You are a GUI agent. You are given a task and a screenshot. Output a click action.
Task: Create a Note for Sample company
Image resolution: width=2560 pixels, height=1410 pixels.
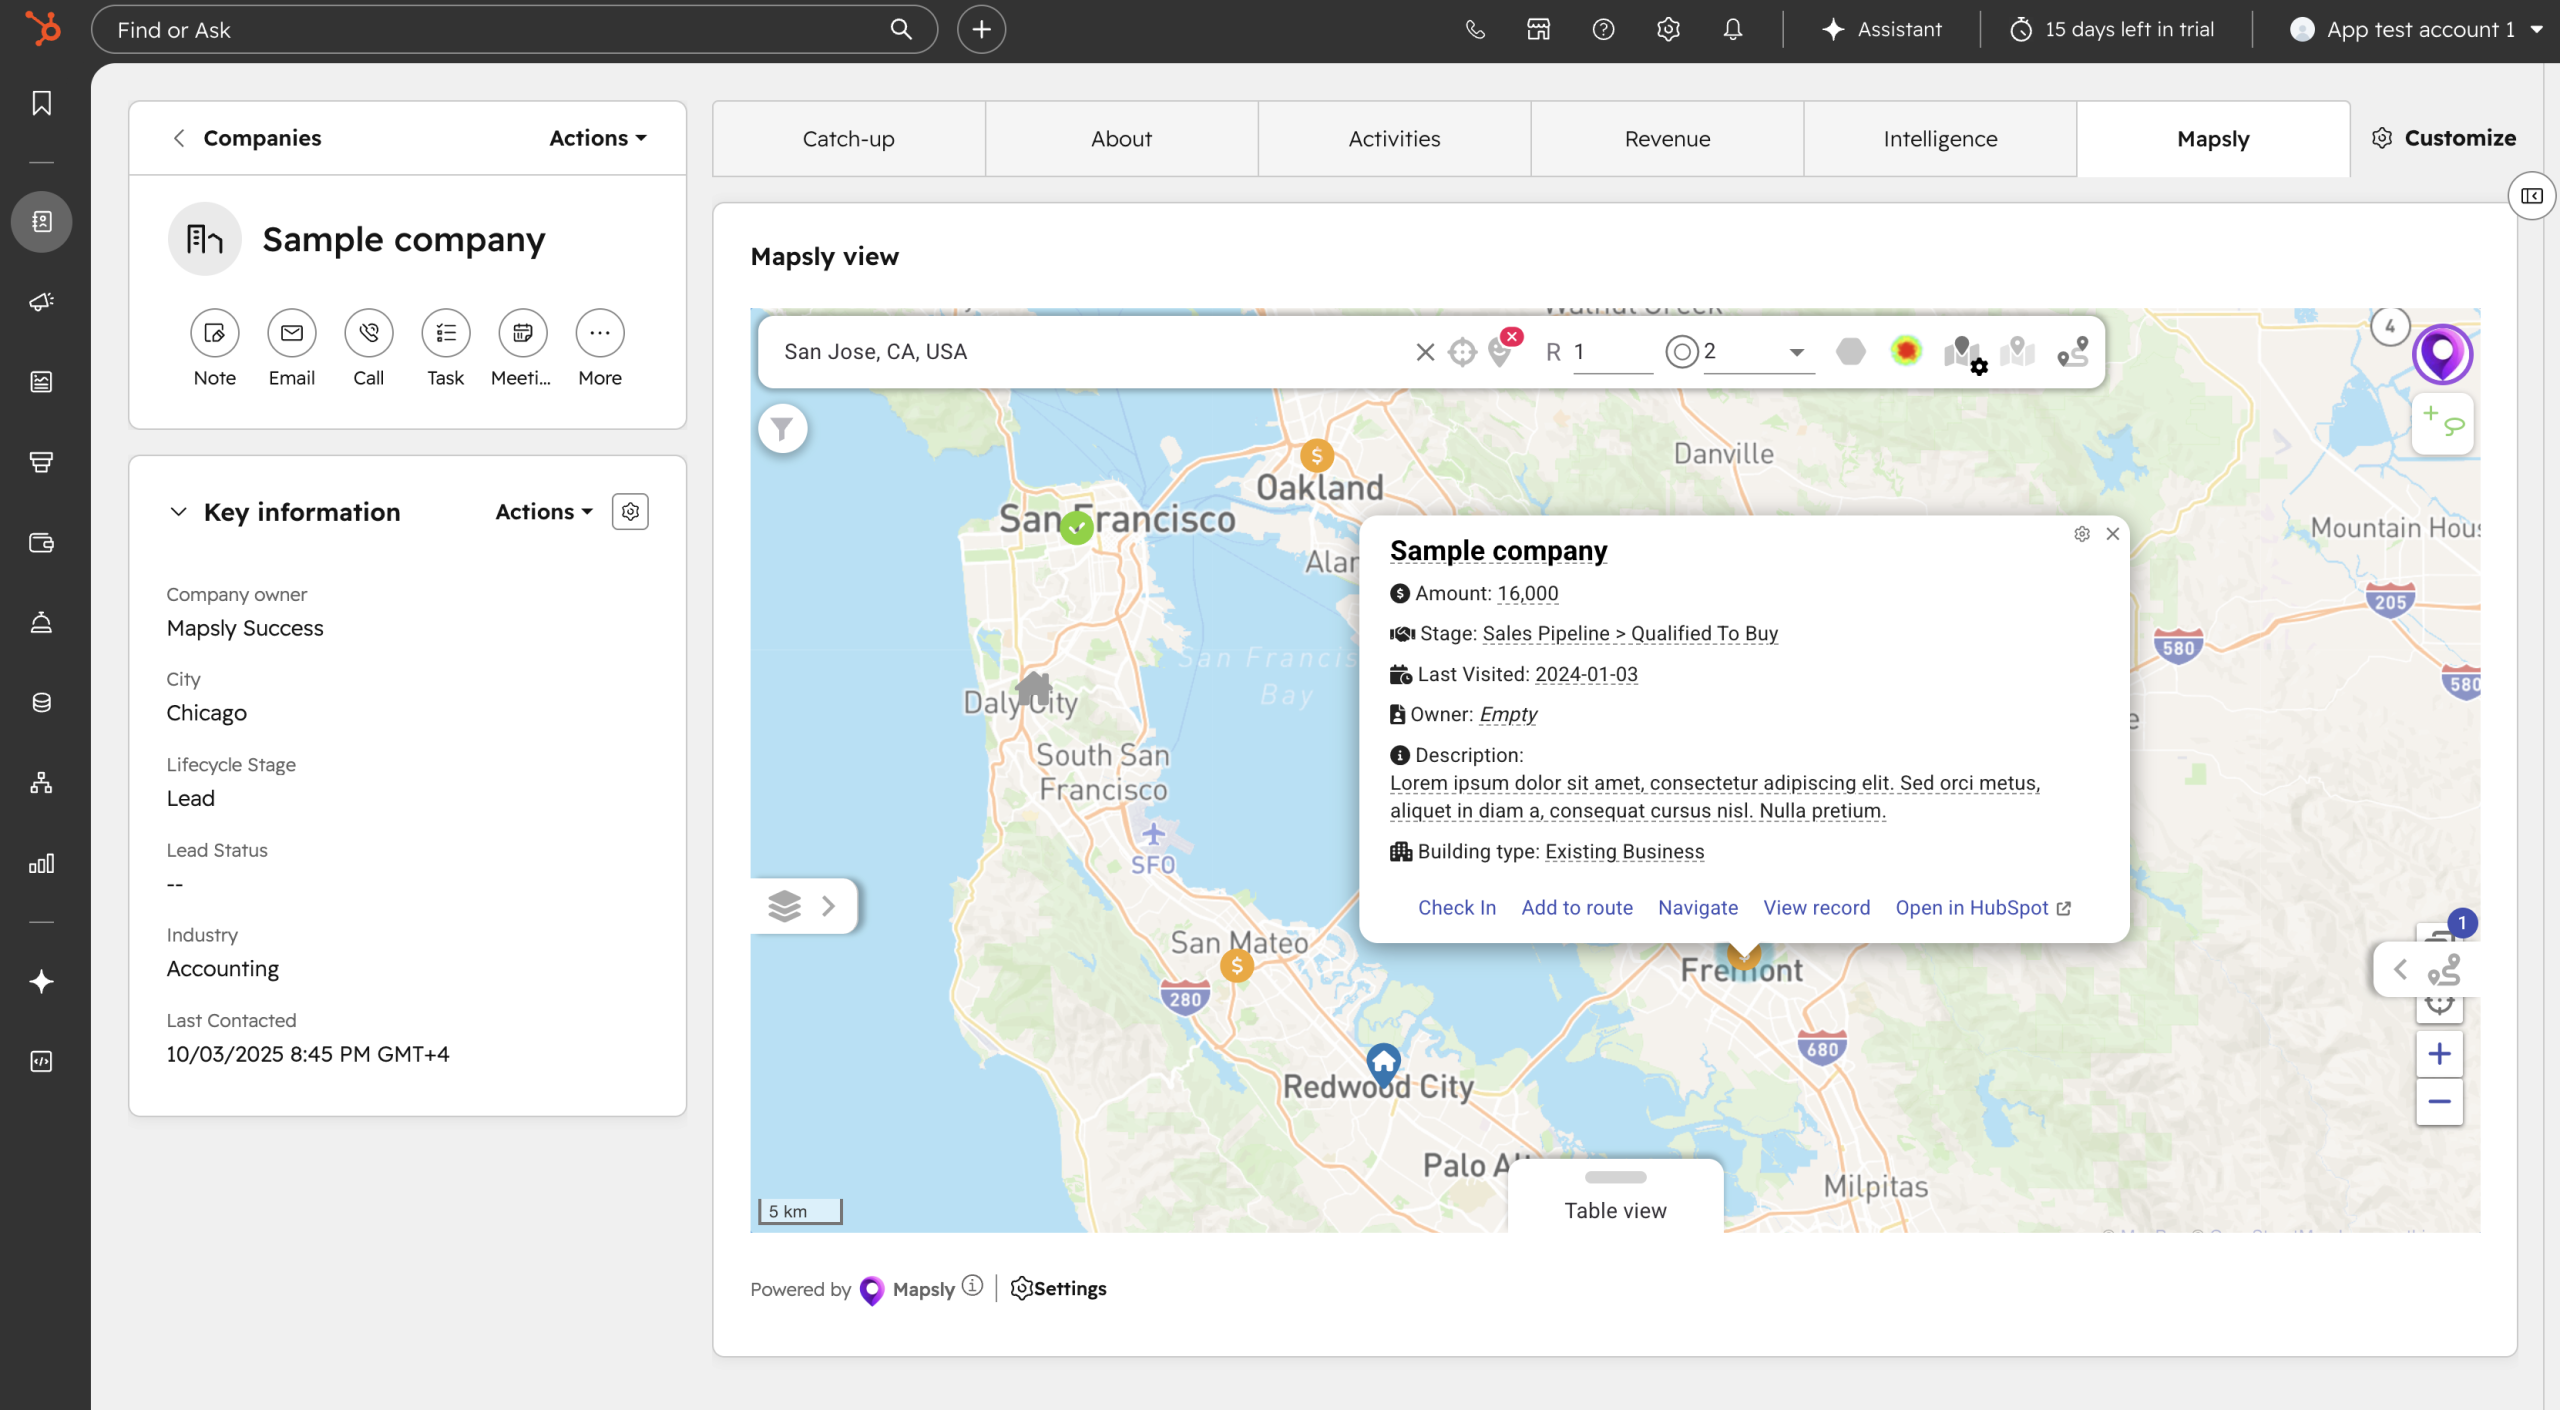[x=215, y=333]
